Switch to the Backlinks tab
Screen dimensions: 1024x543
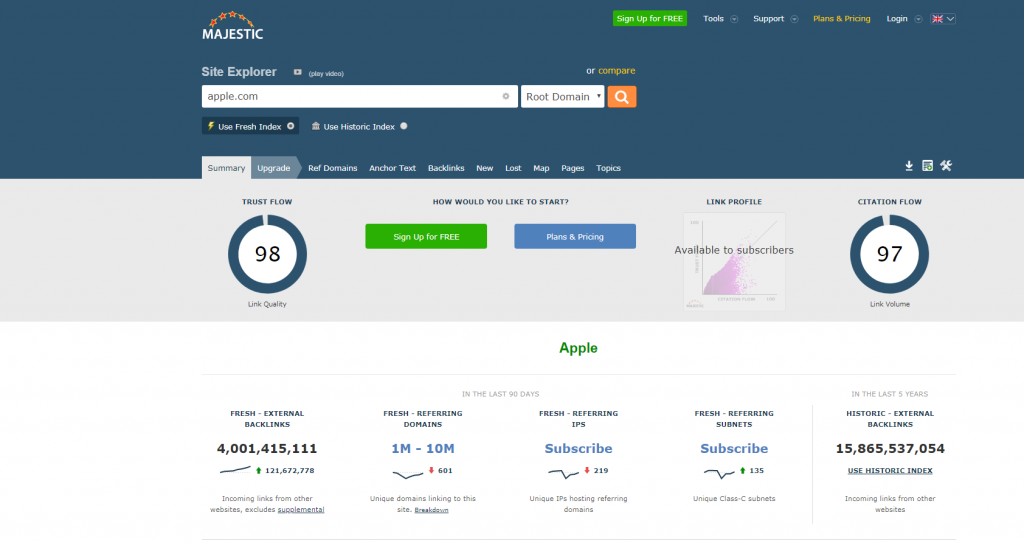(x=446, y=168)
